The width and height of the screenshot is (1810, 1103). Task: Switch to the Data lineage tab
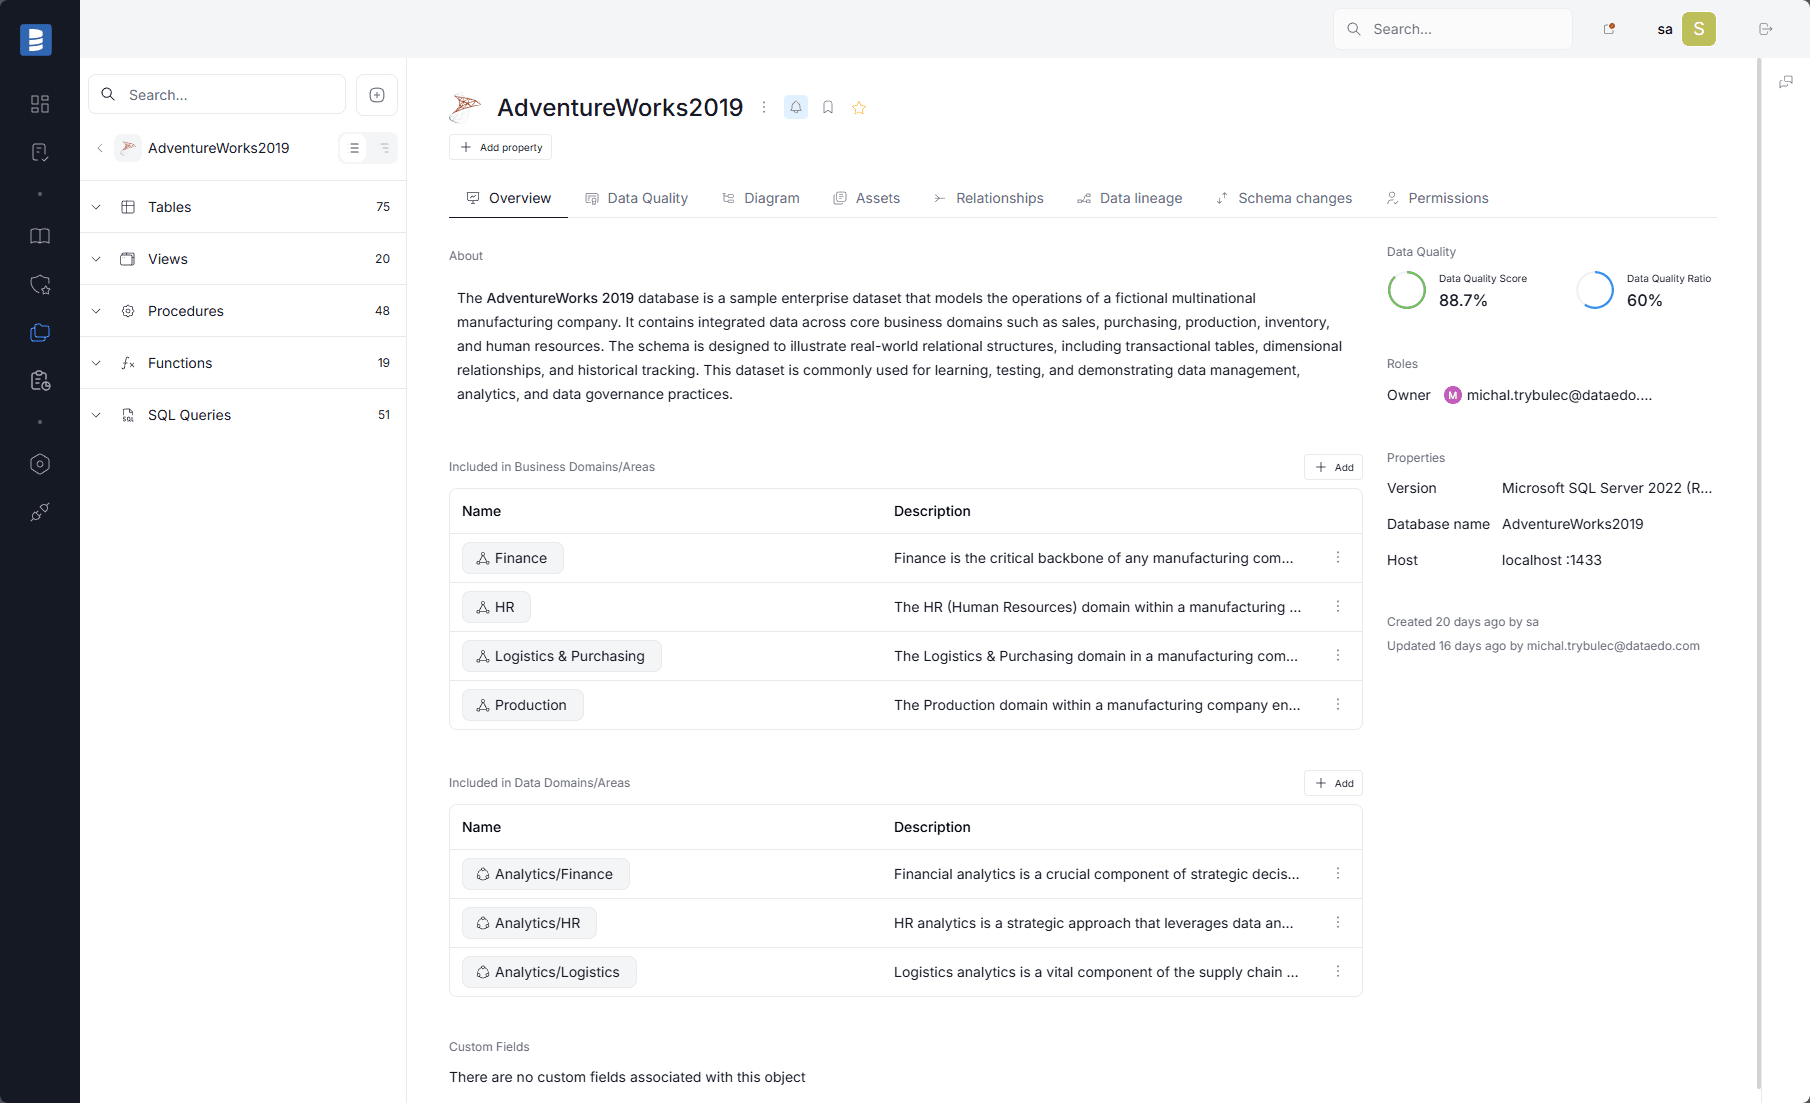coord(1130,198)
